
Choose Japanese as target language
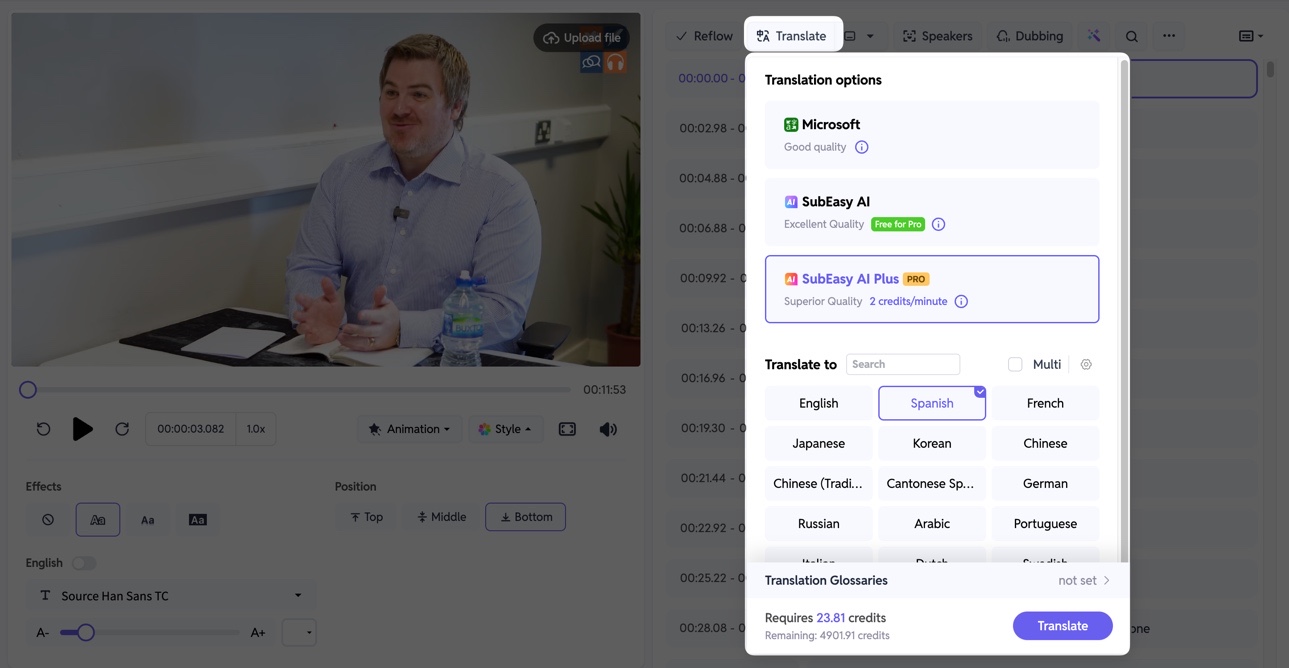[819, 443]
